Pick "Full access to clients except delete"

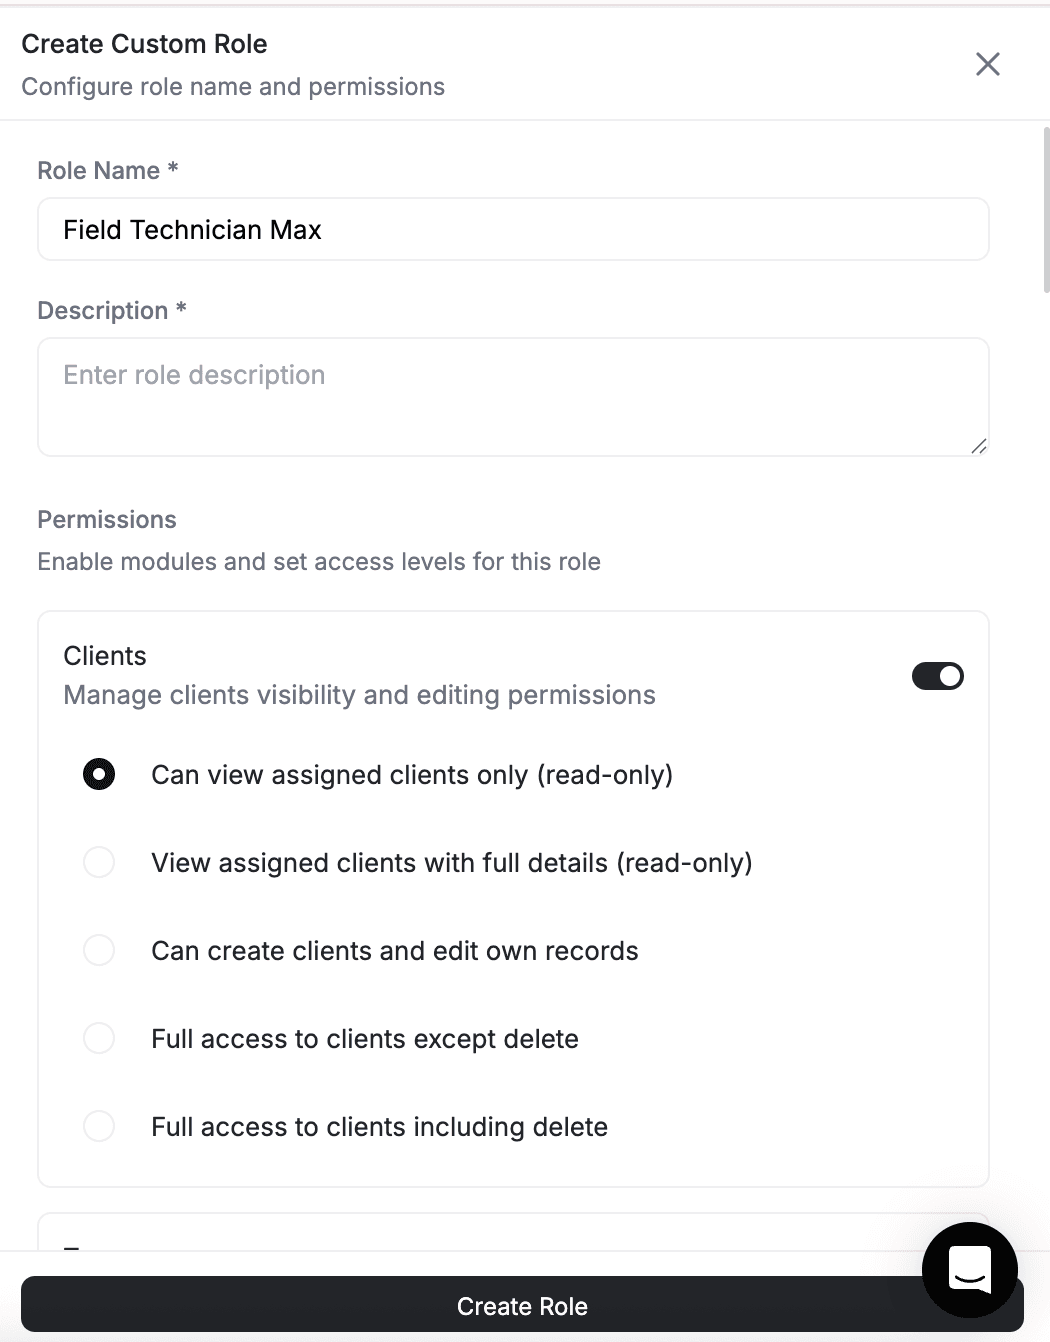[99, 1038]
